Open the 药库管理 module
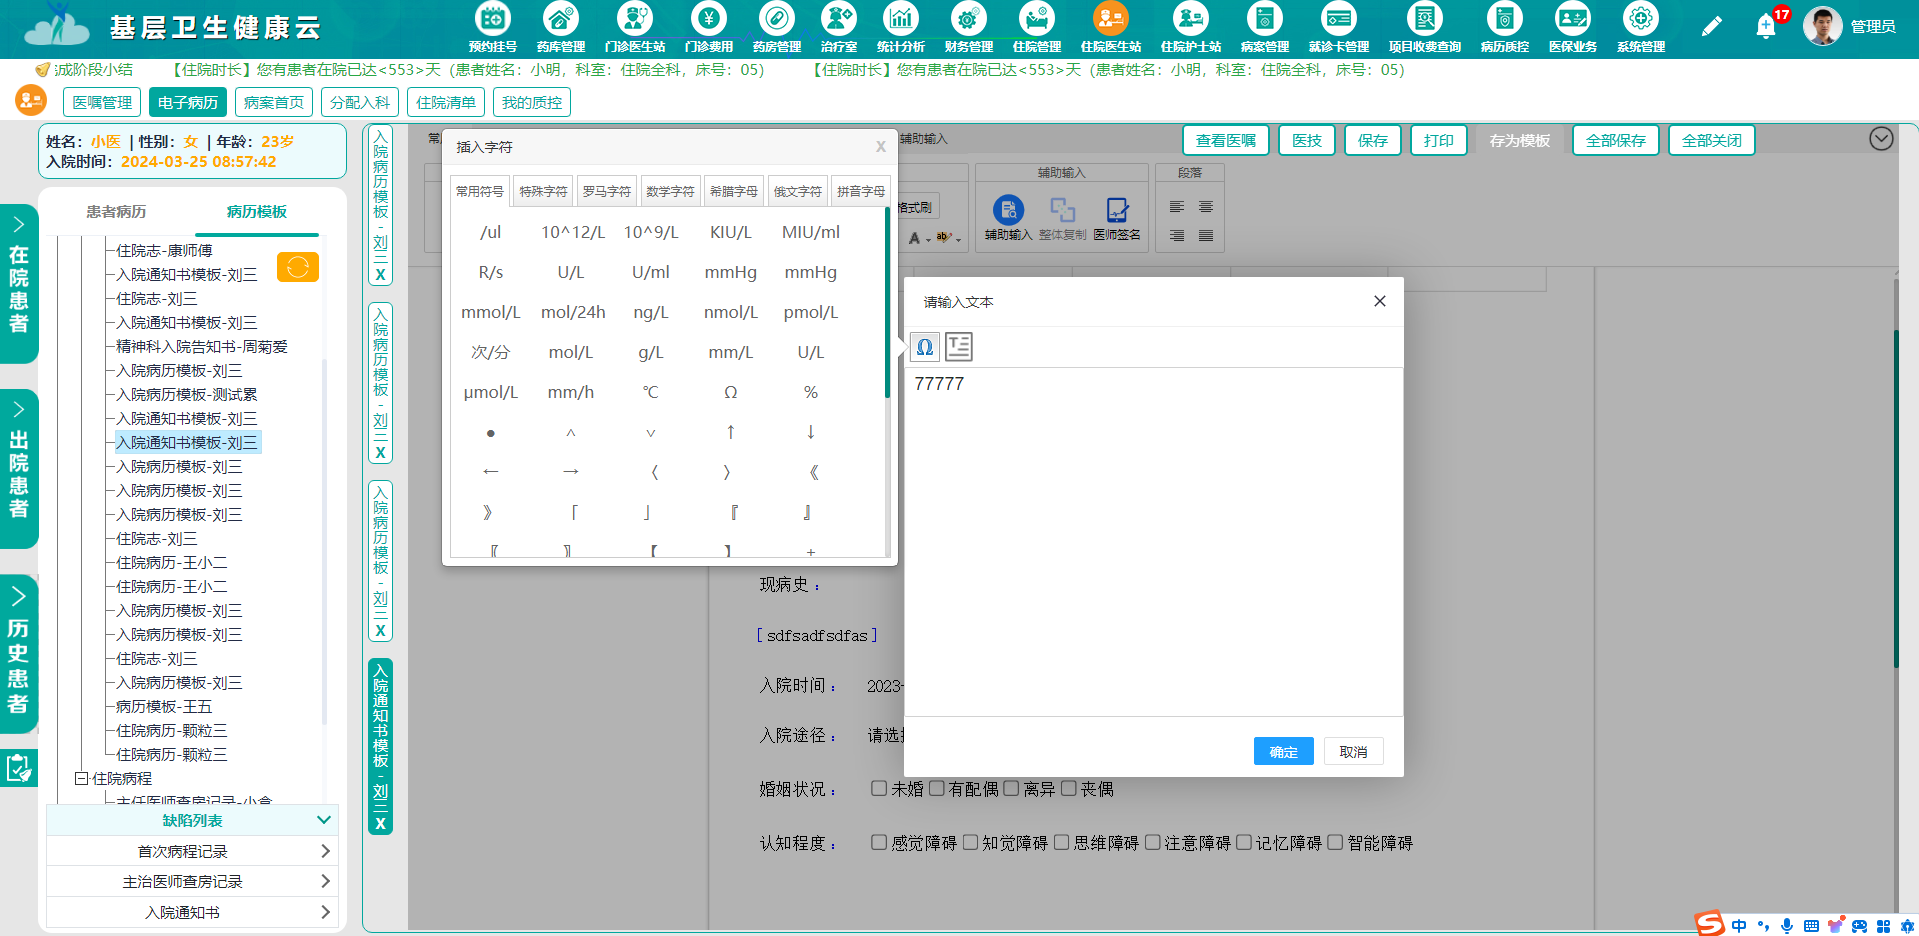This screenshot has width=1919, height=936. [x=560, y=28]
